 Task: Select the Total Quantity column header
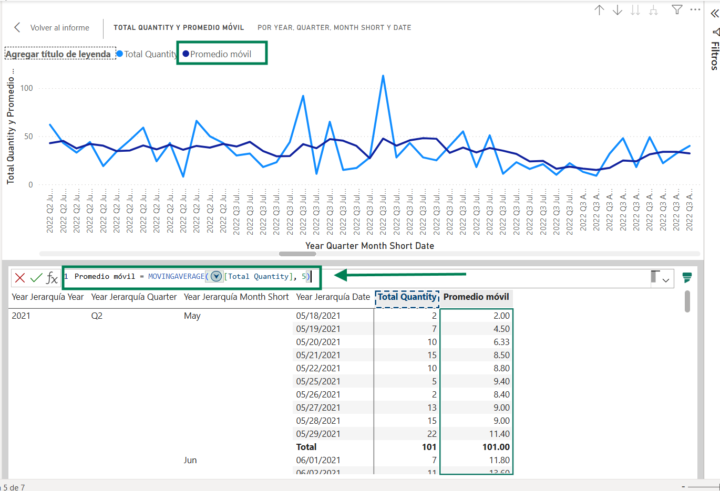[x=406, y=297]
